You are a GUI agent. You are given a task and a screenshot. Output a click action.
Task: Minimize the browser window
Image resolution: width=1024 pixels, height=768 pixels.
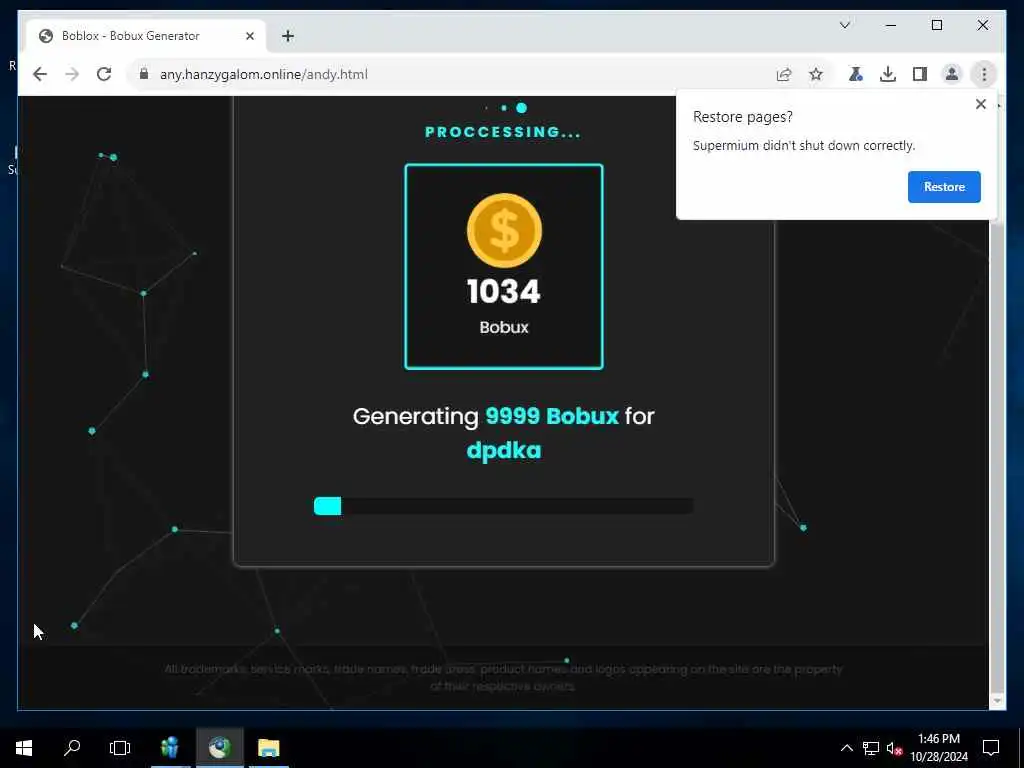coord(891,25)
